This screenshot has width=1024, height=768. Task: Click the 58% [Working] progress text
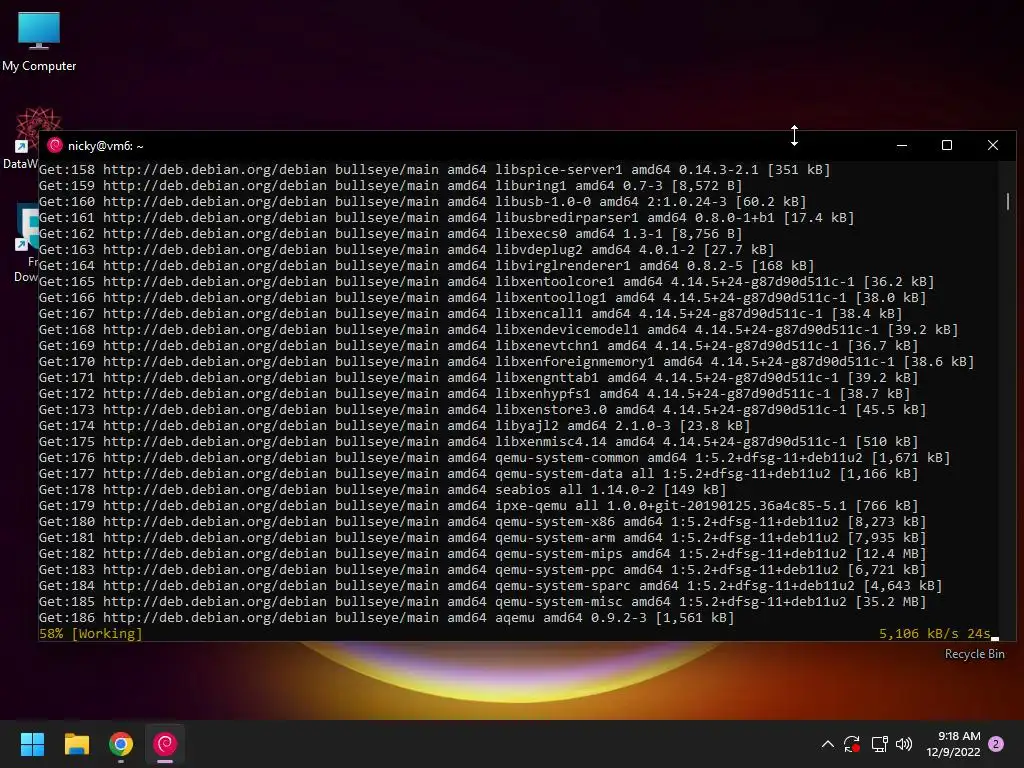tap(90, 633)
